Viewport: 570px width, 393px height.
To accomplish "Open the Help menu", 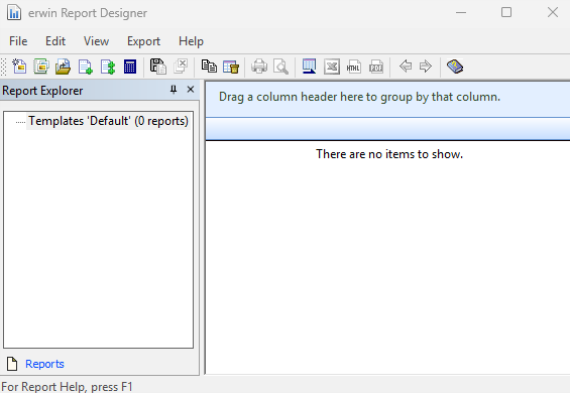I will click(x=191, y=41).
